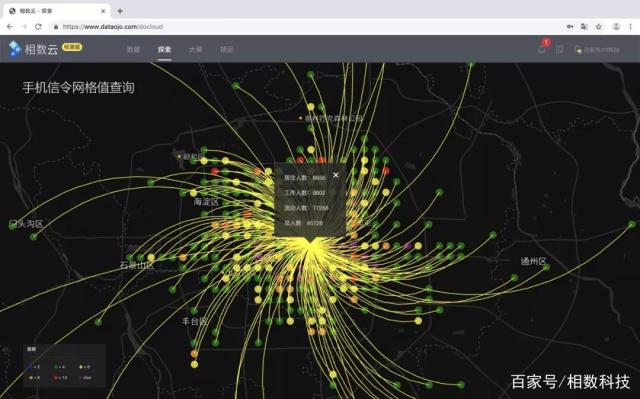The height and width of the screenshot is (399, 640).
Task: Click the 门头沟区 map label
Action: tap(26, 224)
